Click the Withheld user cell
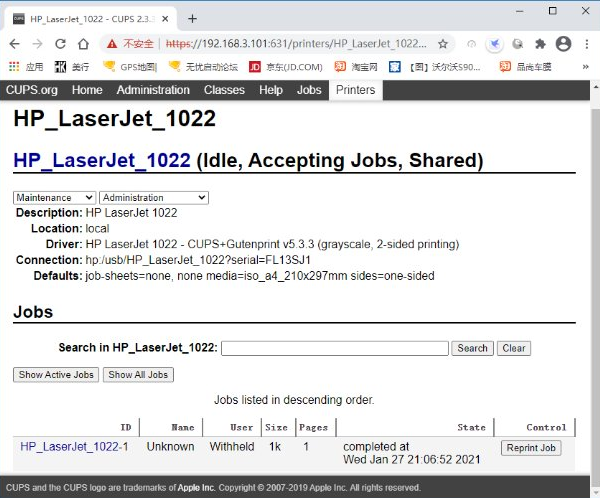This screenshot has width=600, height=498. pyautogui.click(x=232, y=446)
